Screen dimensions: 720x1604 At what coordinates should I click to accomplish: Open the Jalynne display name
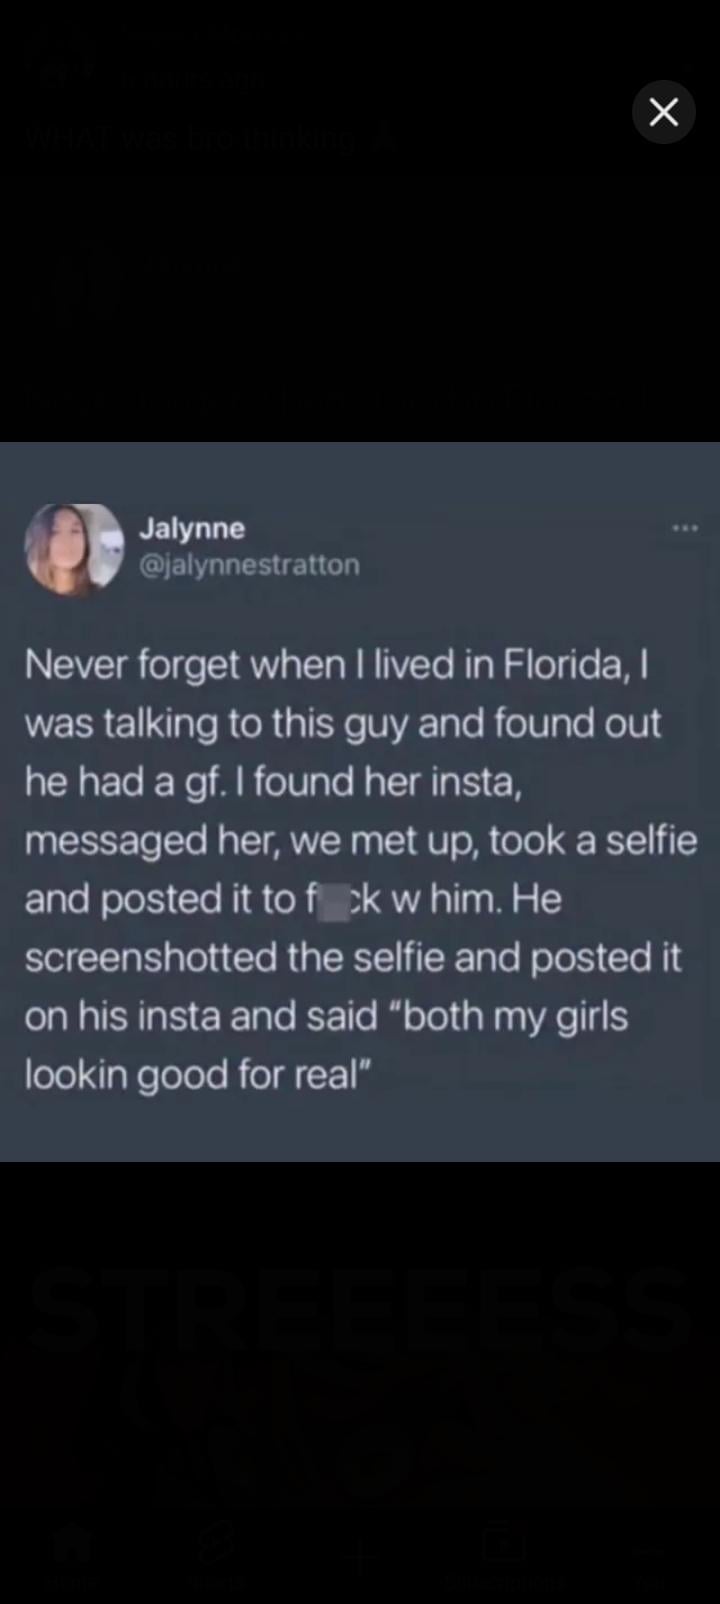[192, 527]
